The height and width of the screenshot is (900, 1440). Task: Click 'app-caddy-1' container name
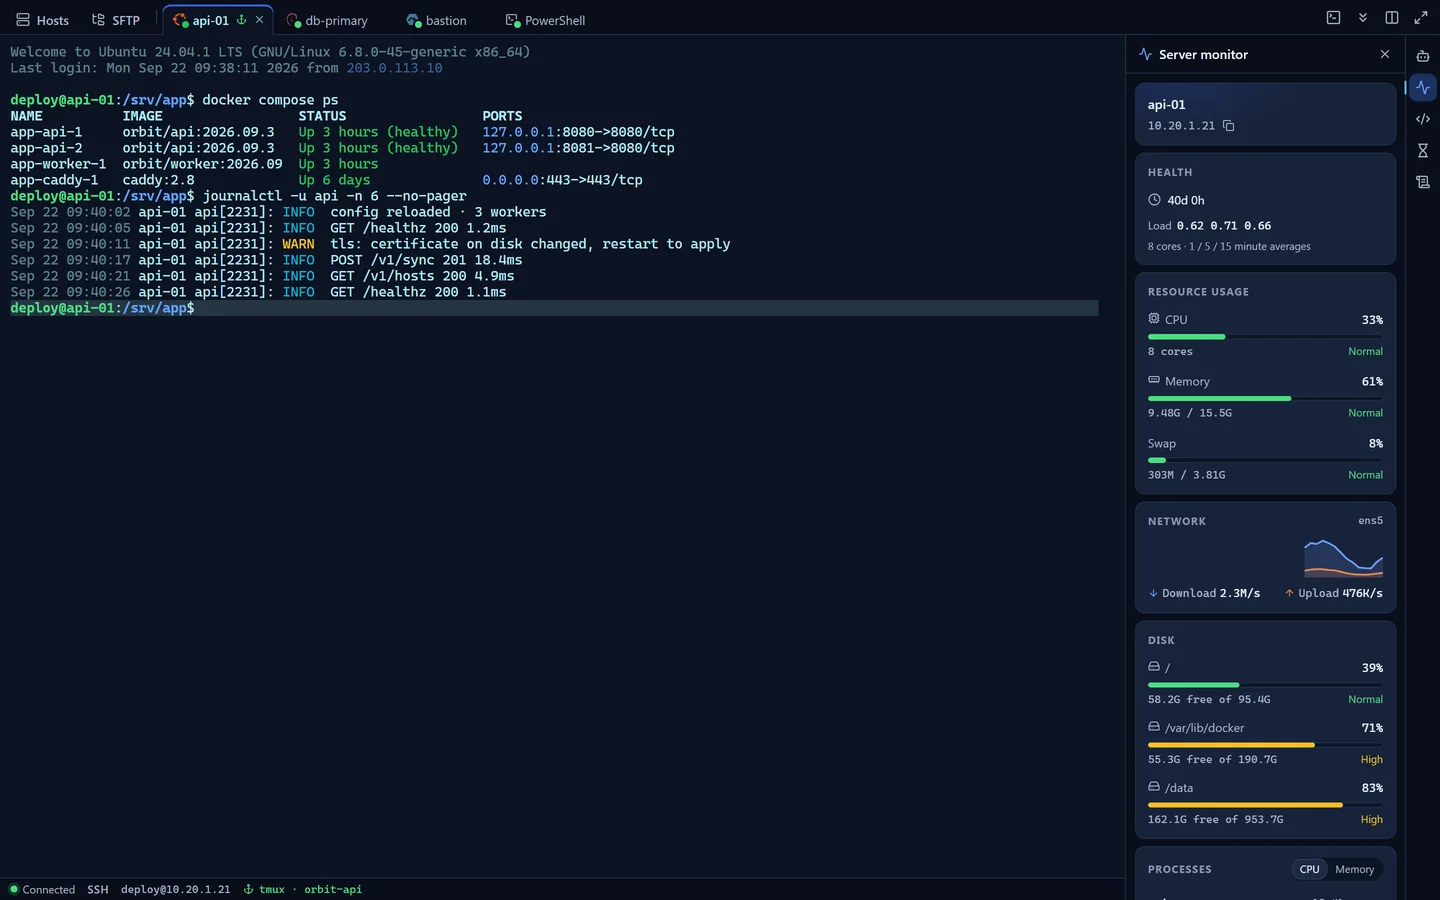click(54, 180)
